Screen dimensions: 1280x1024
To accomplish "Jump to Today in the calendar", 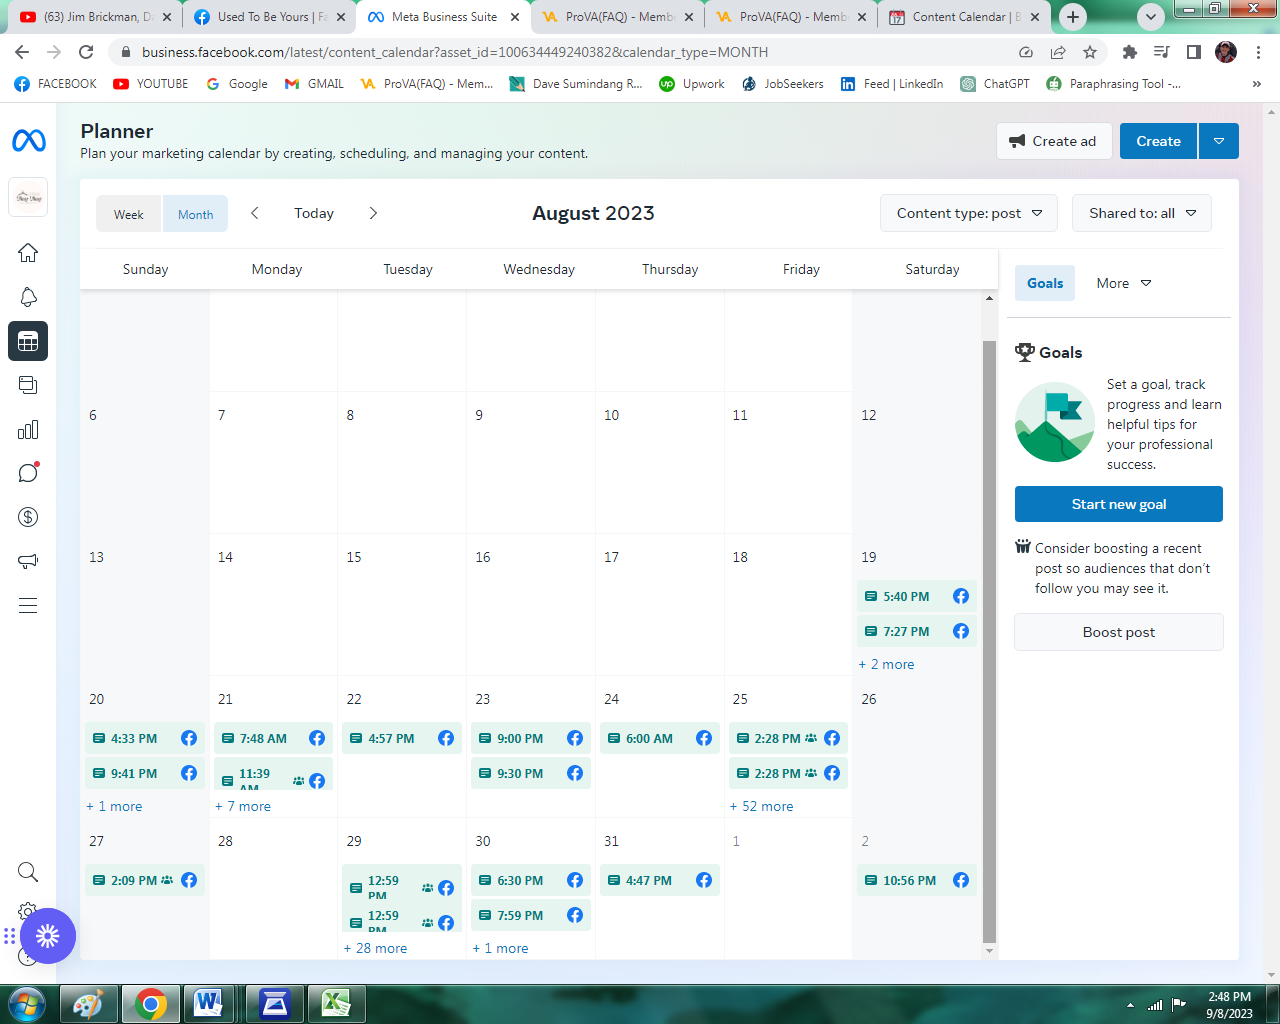I will click(314, 213).
